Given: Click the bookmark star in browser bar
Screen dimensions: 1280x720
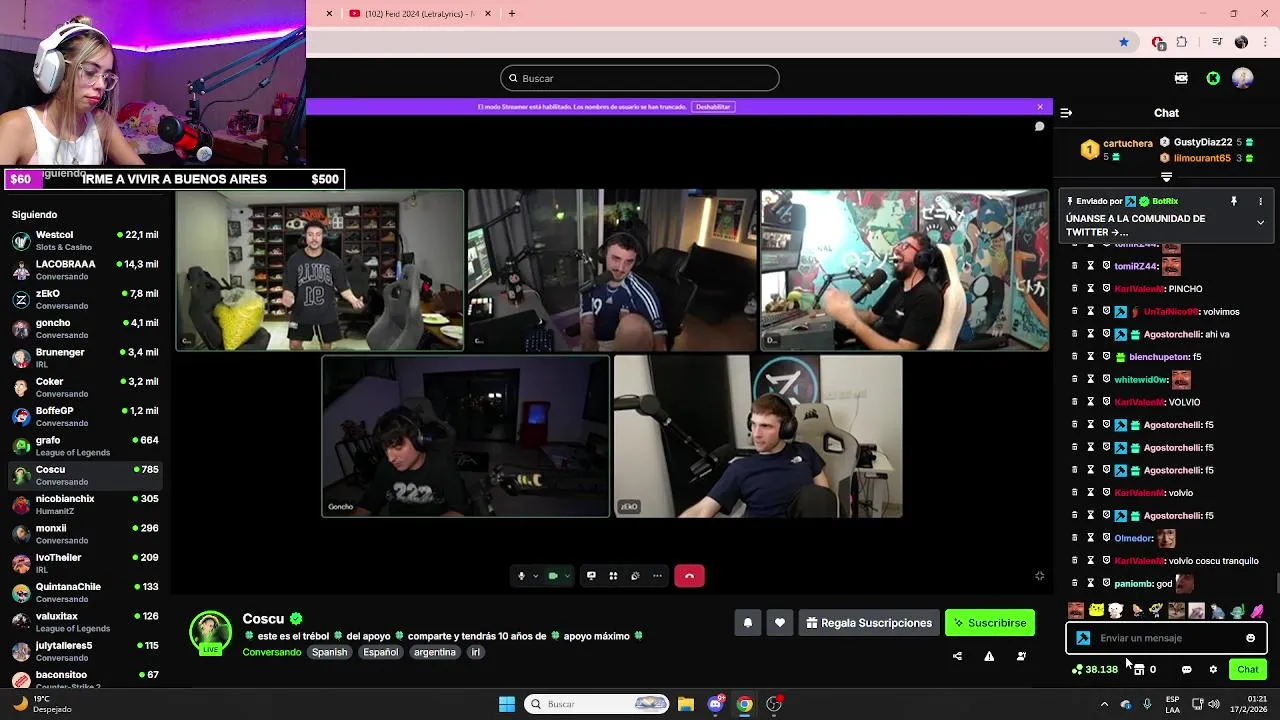Looking at the screenshot, I should 1124,42.
